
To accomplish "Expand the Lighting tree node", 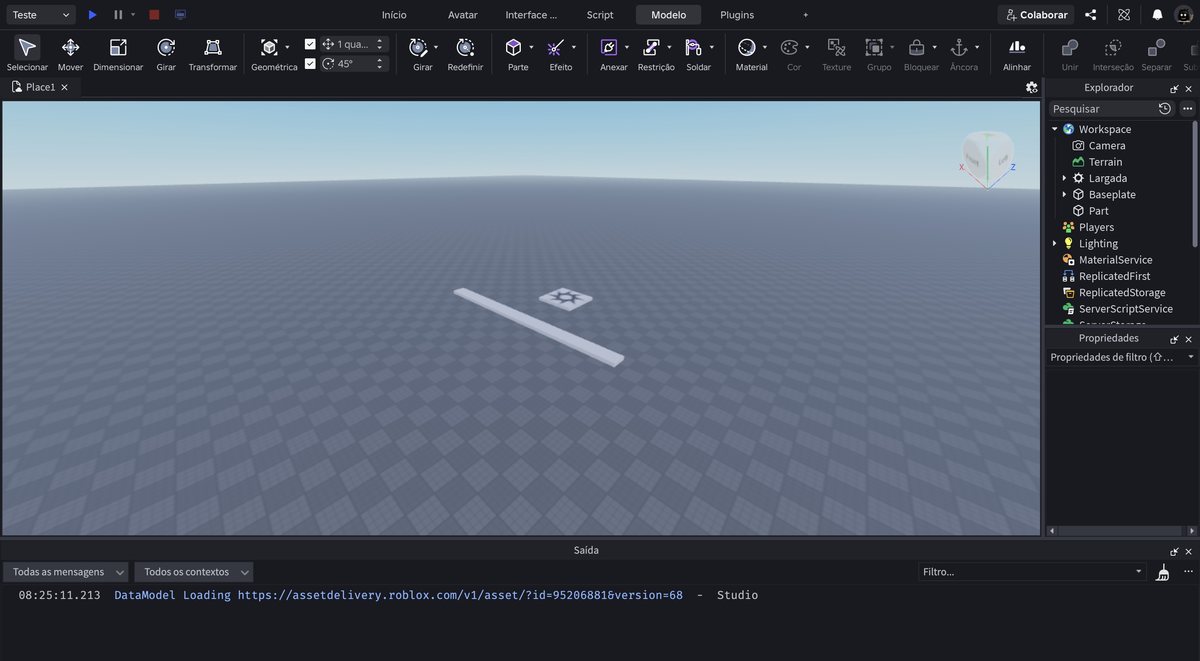I will pos(1055,243).
